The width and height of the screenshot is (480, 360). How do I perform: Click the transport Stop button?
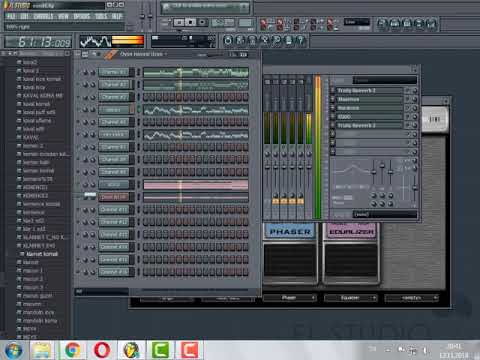(x=191, y=22)
